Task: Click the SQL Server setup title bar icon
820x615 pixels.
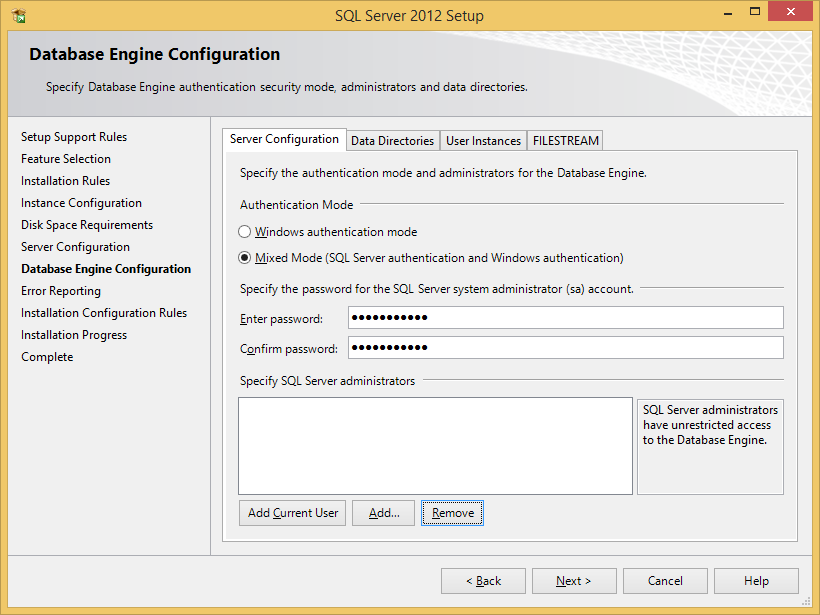Action: 19,16
